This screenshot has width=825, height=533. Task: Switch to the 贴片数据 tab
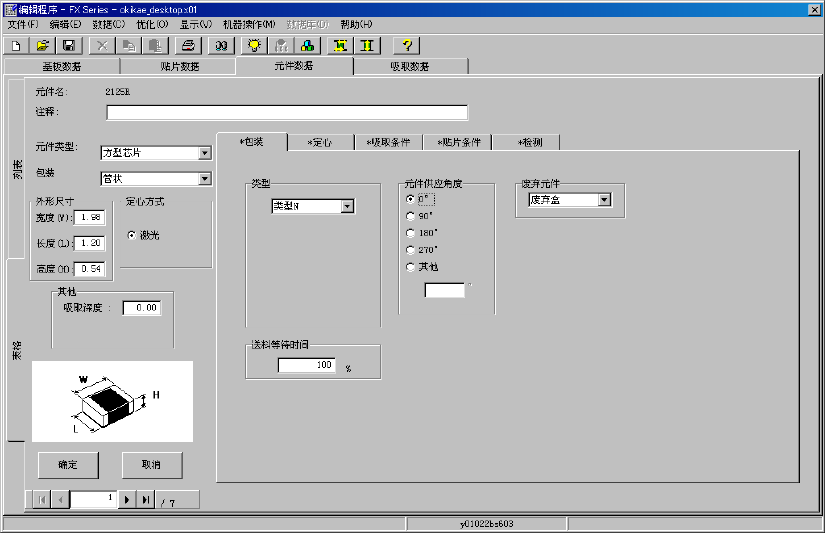(x=179, y=66)
